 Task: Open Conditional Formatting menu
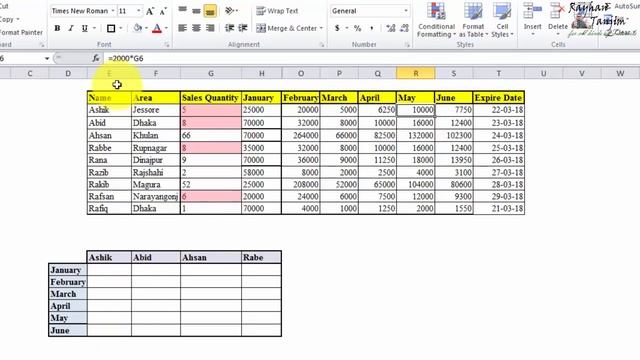pyautogui.click(x=436, y=20)
